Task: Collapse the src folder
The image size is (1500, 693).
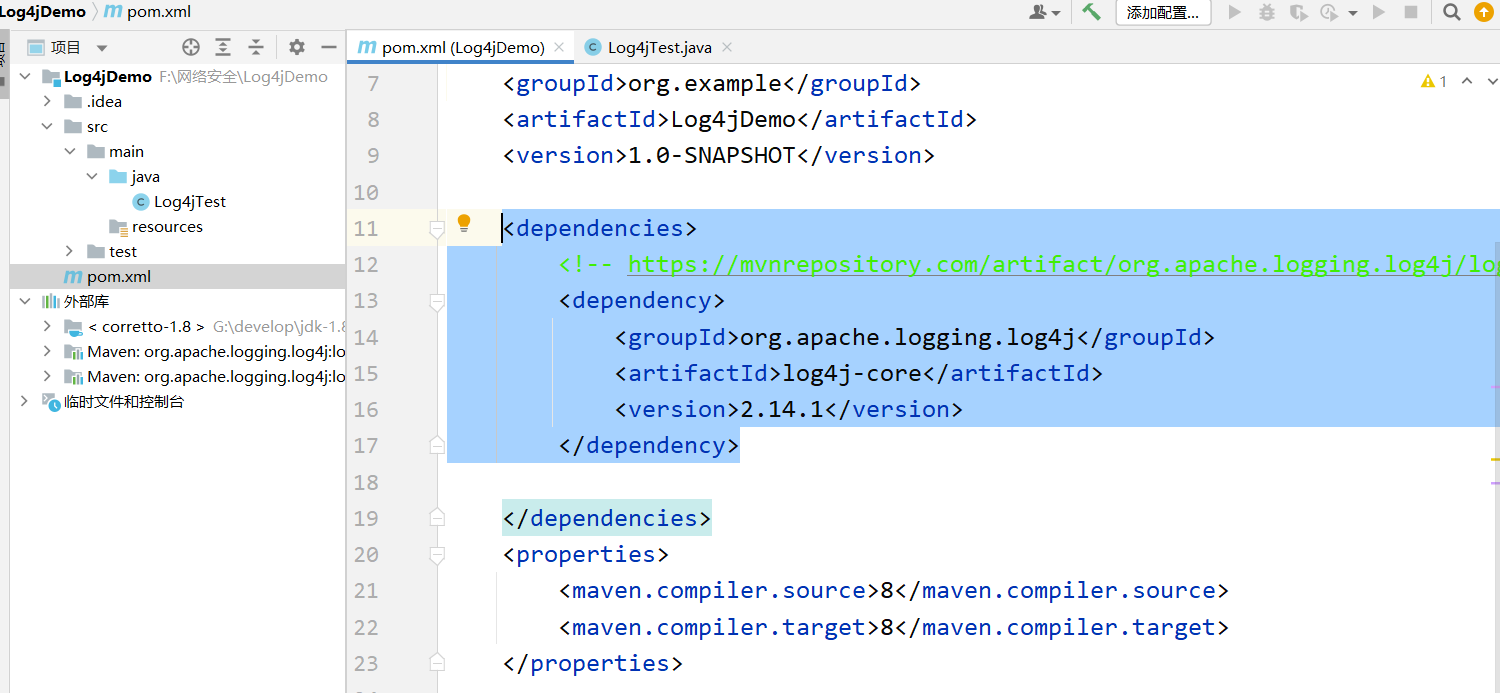Action: point(47,126)
